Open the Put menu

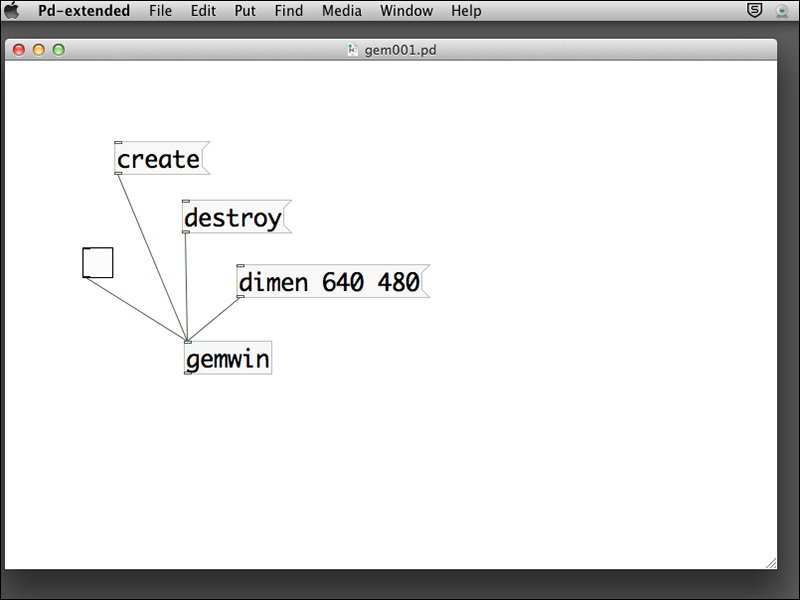(x=245, y=11)
